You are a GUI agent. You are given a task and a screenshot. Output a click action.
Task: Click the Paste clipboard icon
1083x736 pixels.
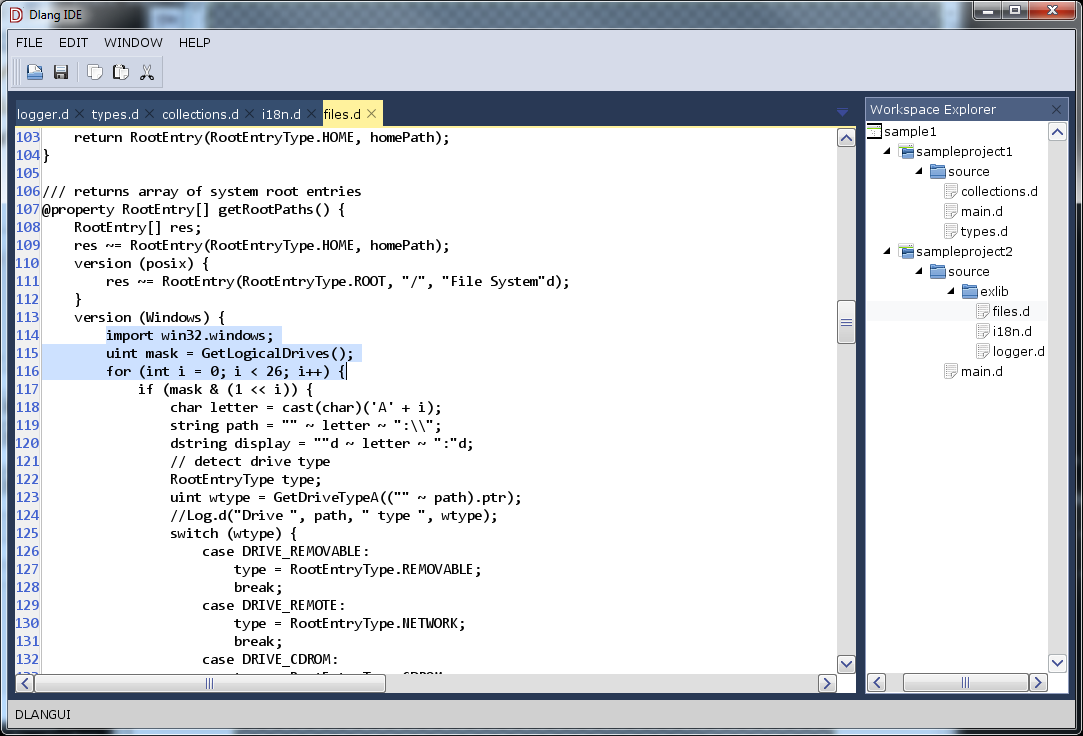[x=121, y=72]
